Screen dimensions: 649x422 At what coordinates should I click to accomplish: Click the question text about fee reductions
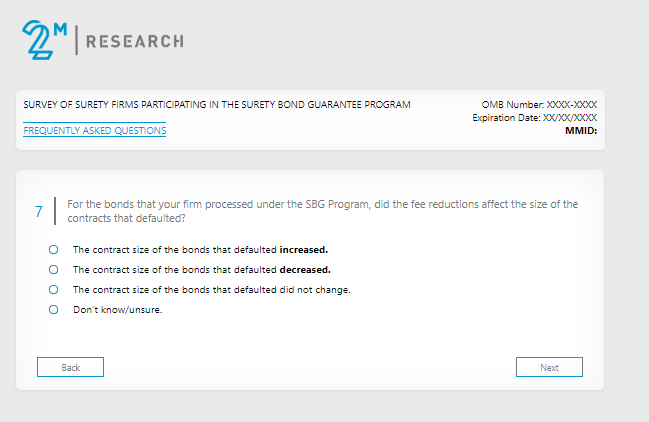[x=322, y=211]
